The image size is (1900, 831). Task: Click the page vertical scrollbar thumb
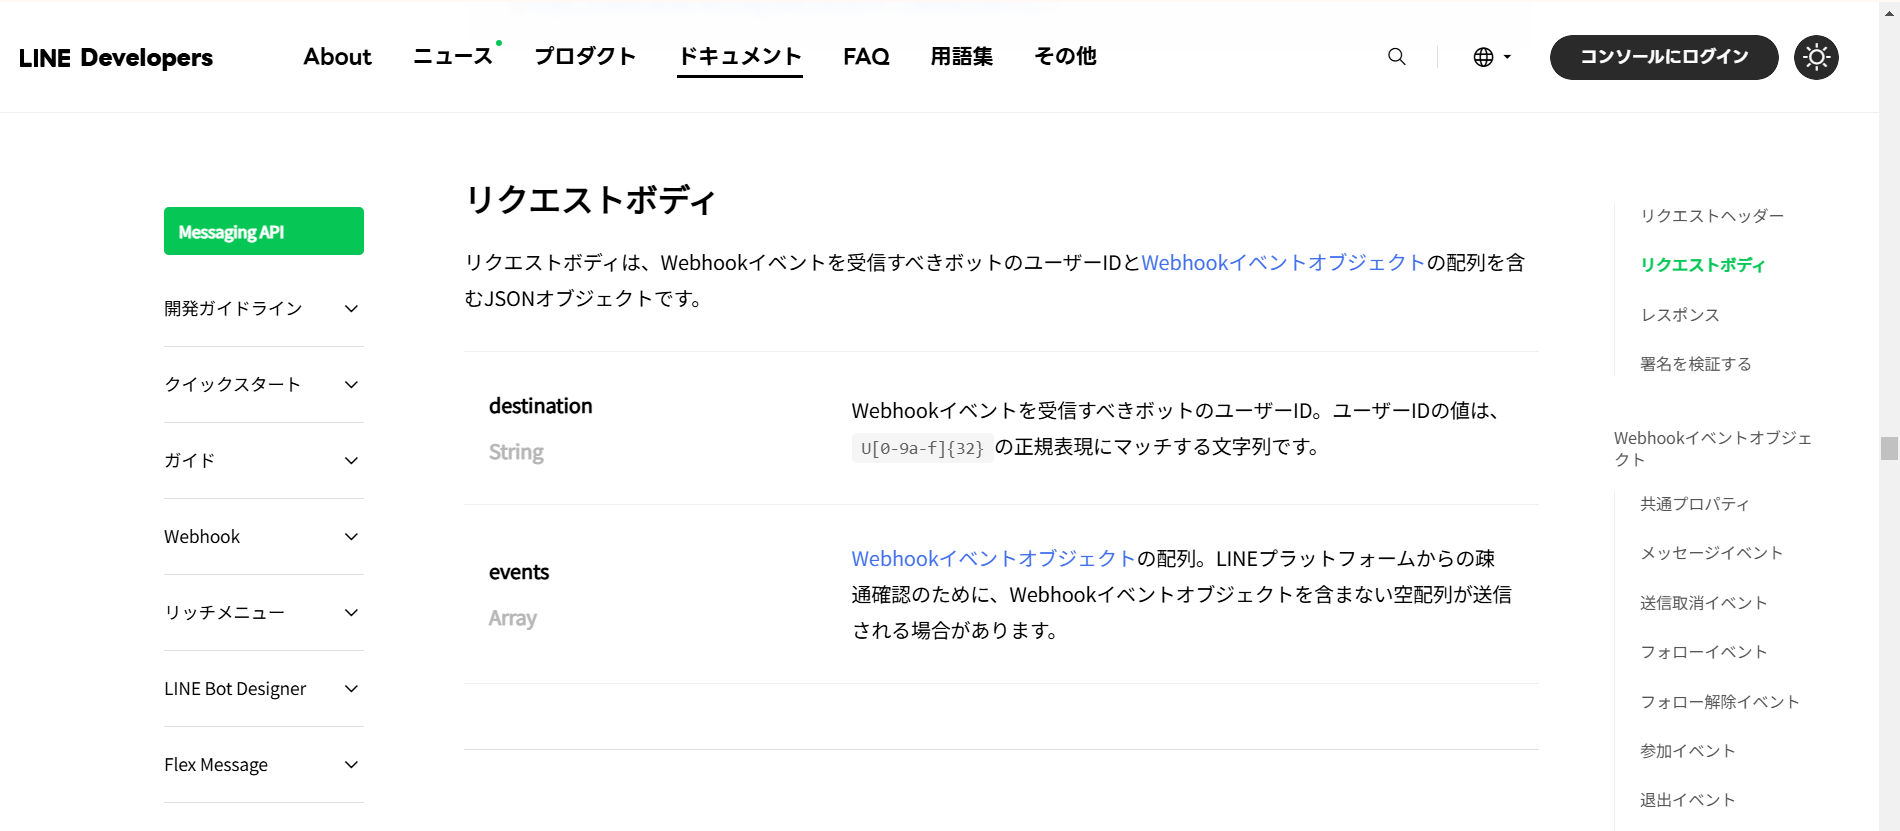(1888, 448)
